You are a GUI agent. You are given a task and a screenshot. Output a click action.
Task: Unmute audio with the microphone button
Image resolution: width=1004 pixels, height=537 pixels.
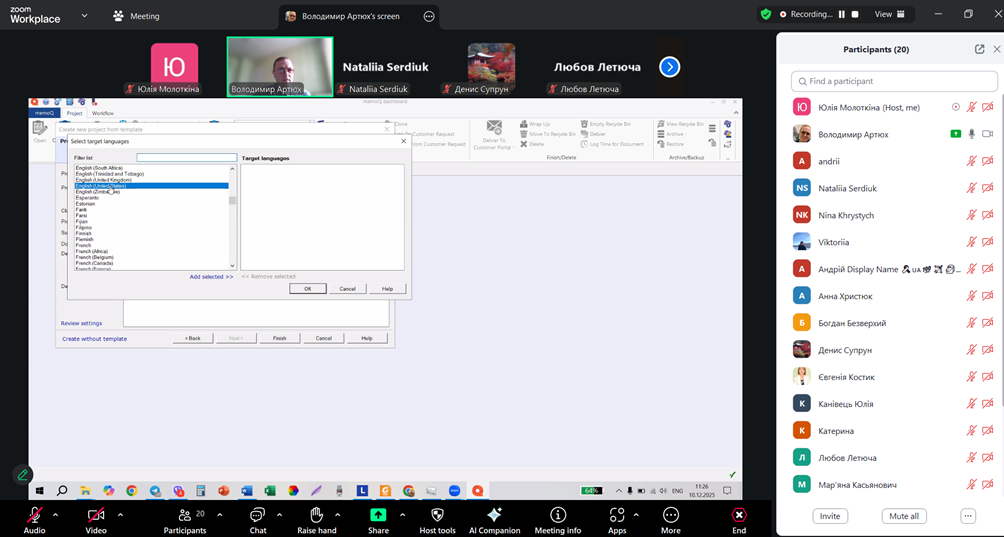pyautogui.click(x=34, y=515)
